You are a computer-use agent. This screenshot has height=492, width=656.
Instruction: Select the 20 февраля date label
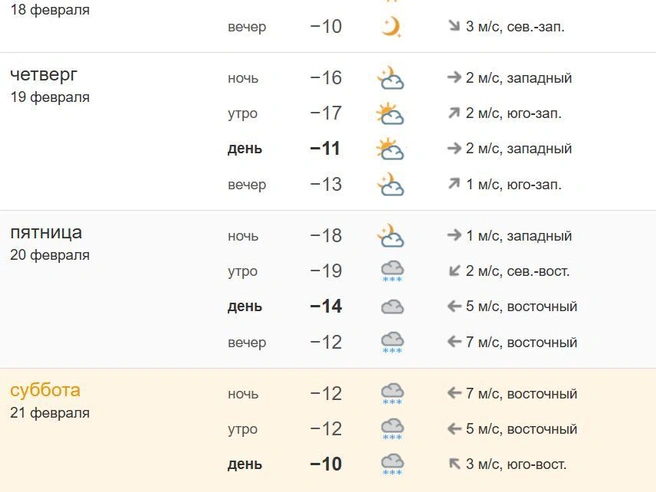[x=50, y=255]
